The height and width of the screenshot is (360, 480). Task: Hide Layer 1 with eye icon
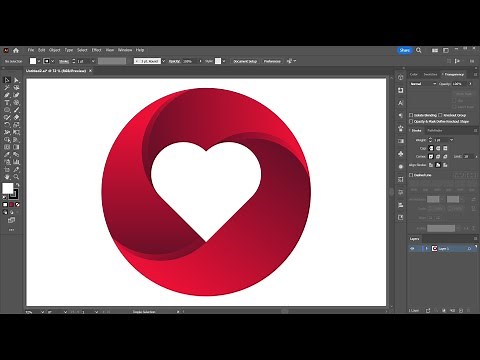tap(412, 249)
